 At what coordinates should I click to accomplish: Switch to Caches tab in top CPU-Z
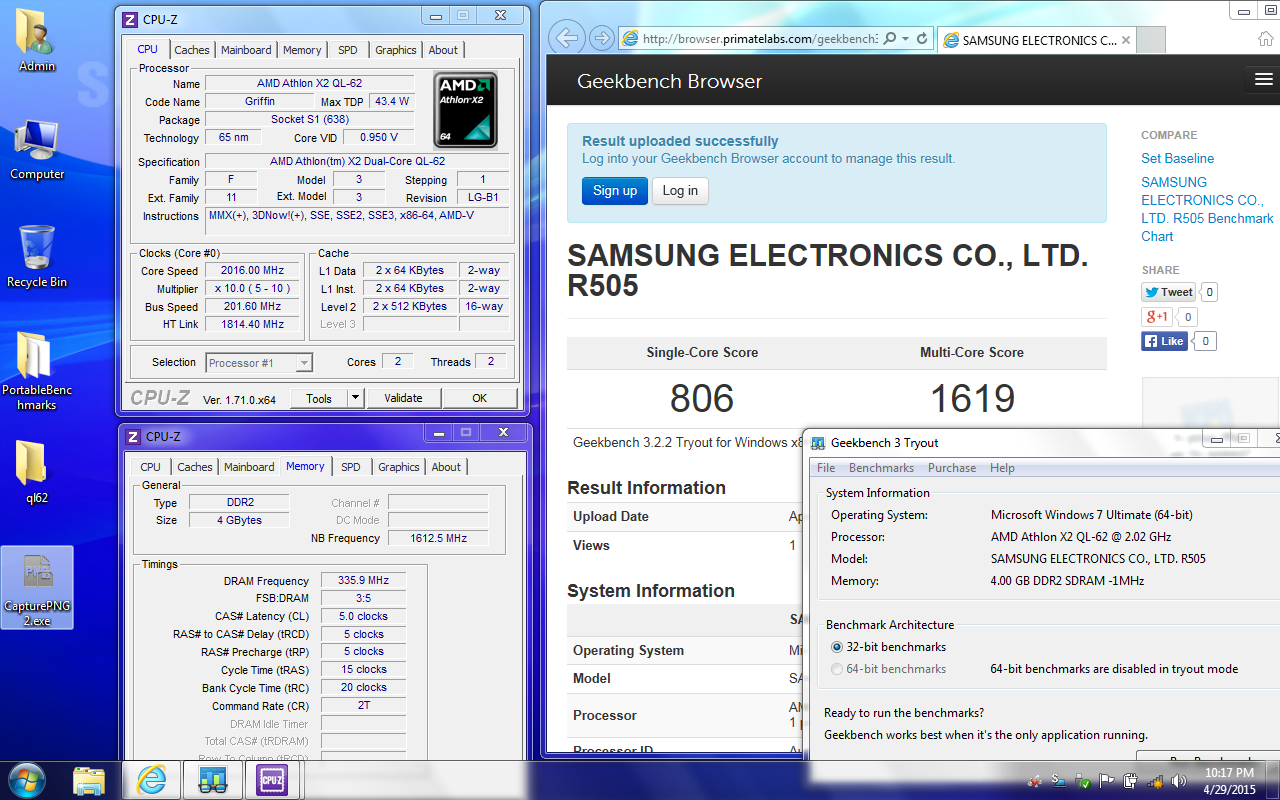tap(192, 50)
